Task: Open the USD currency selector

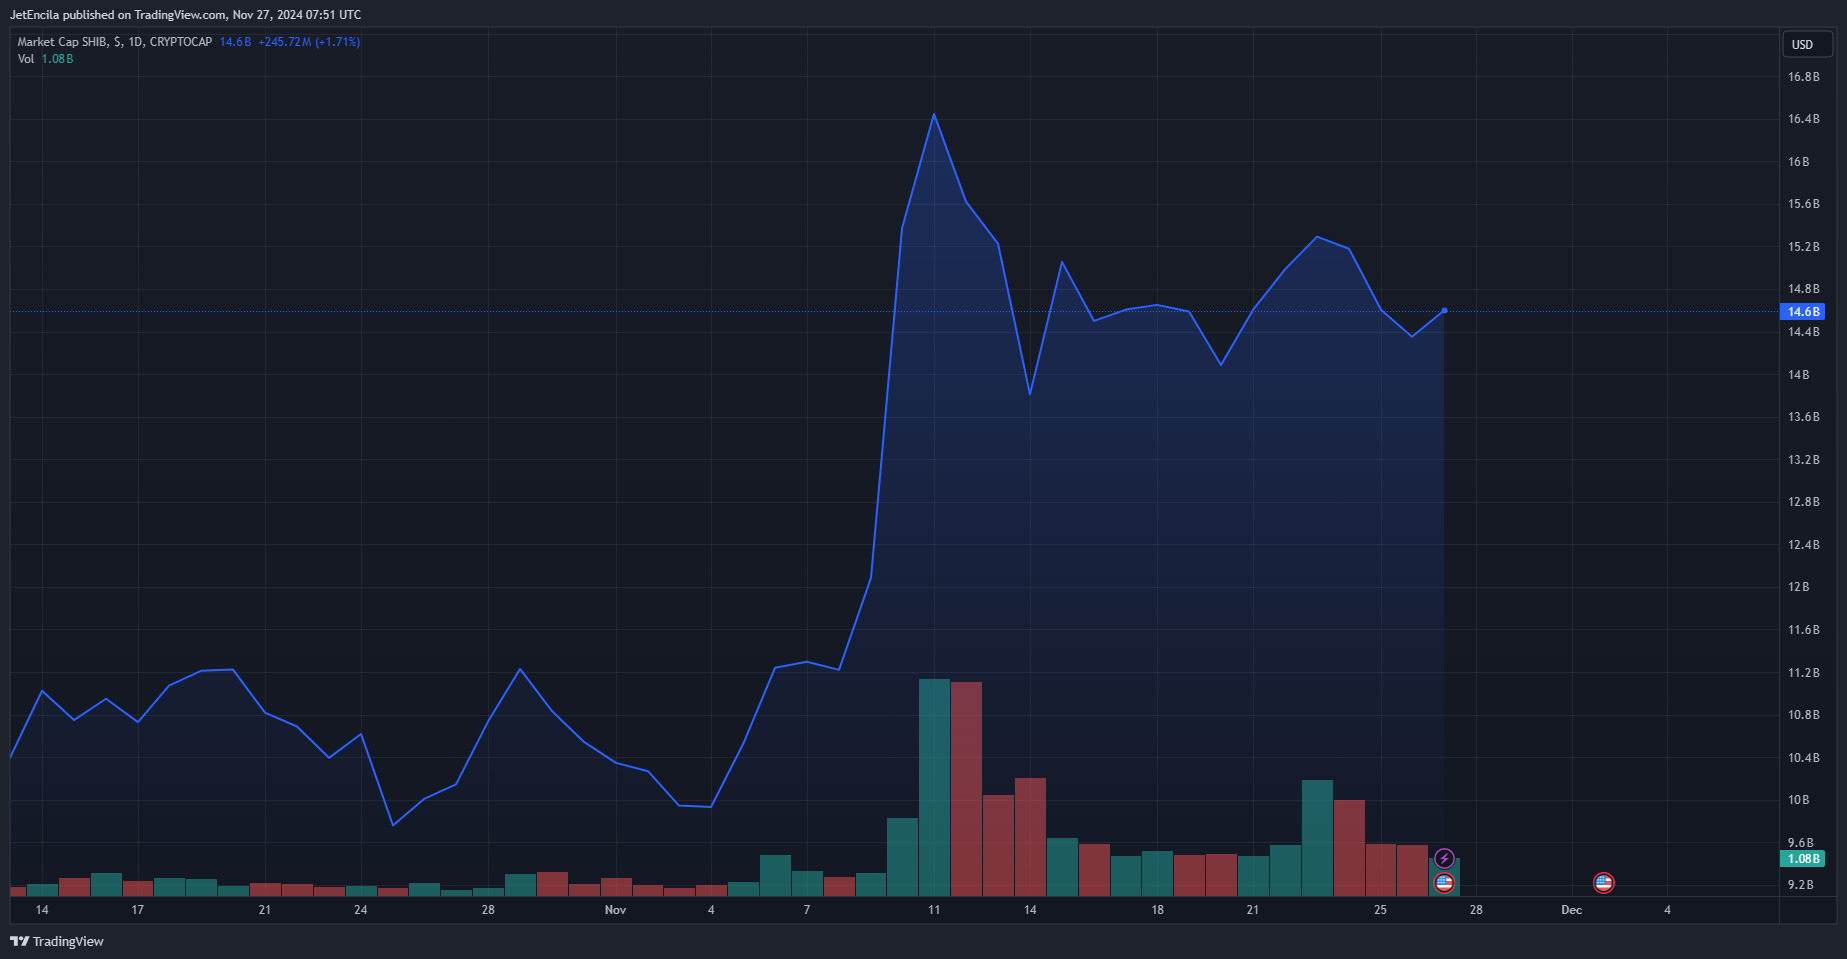Action: [1806, 44]
